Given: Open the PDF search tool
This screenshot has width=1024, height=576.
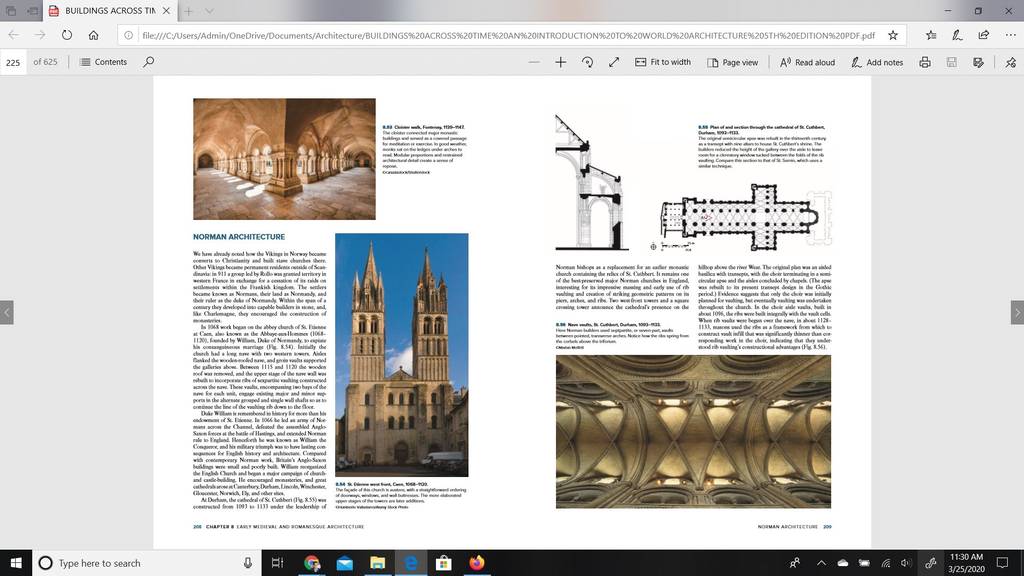Looking at the screenshot, I should click(x=149, y=62).
